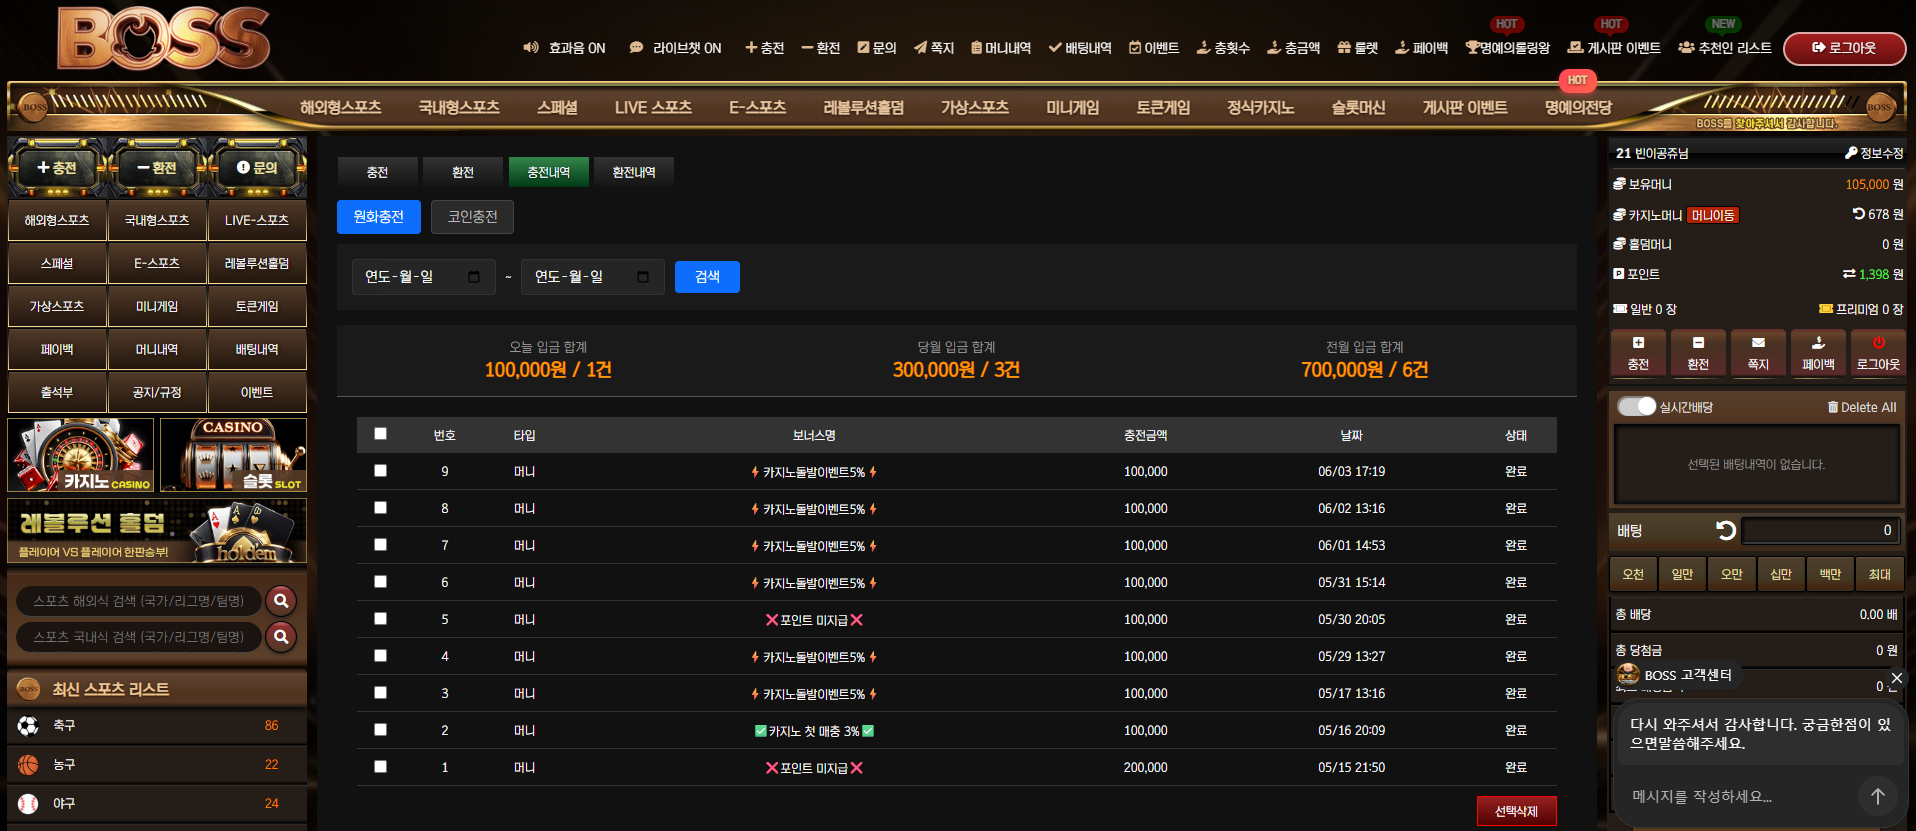Expand the 축구 sports list item
This screenshot has height=831, width=1916.
[157, 726]
